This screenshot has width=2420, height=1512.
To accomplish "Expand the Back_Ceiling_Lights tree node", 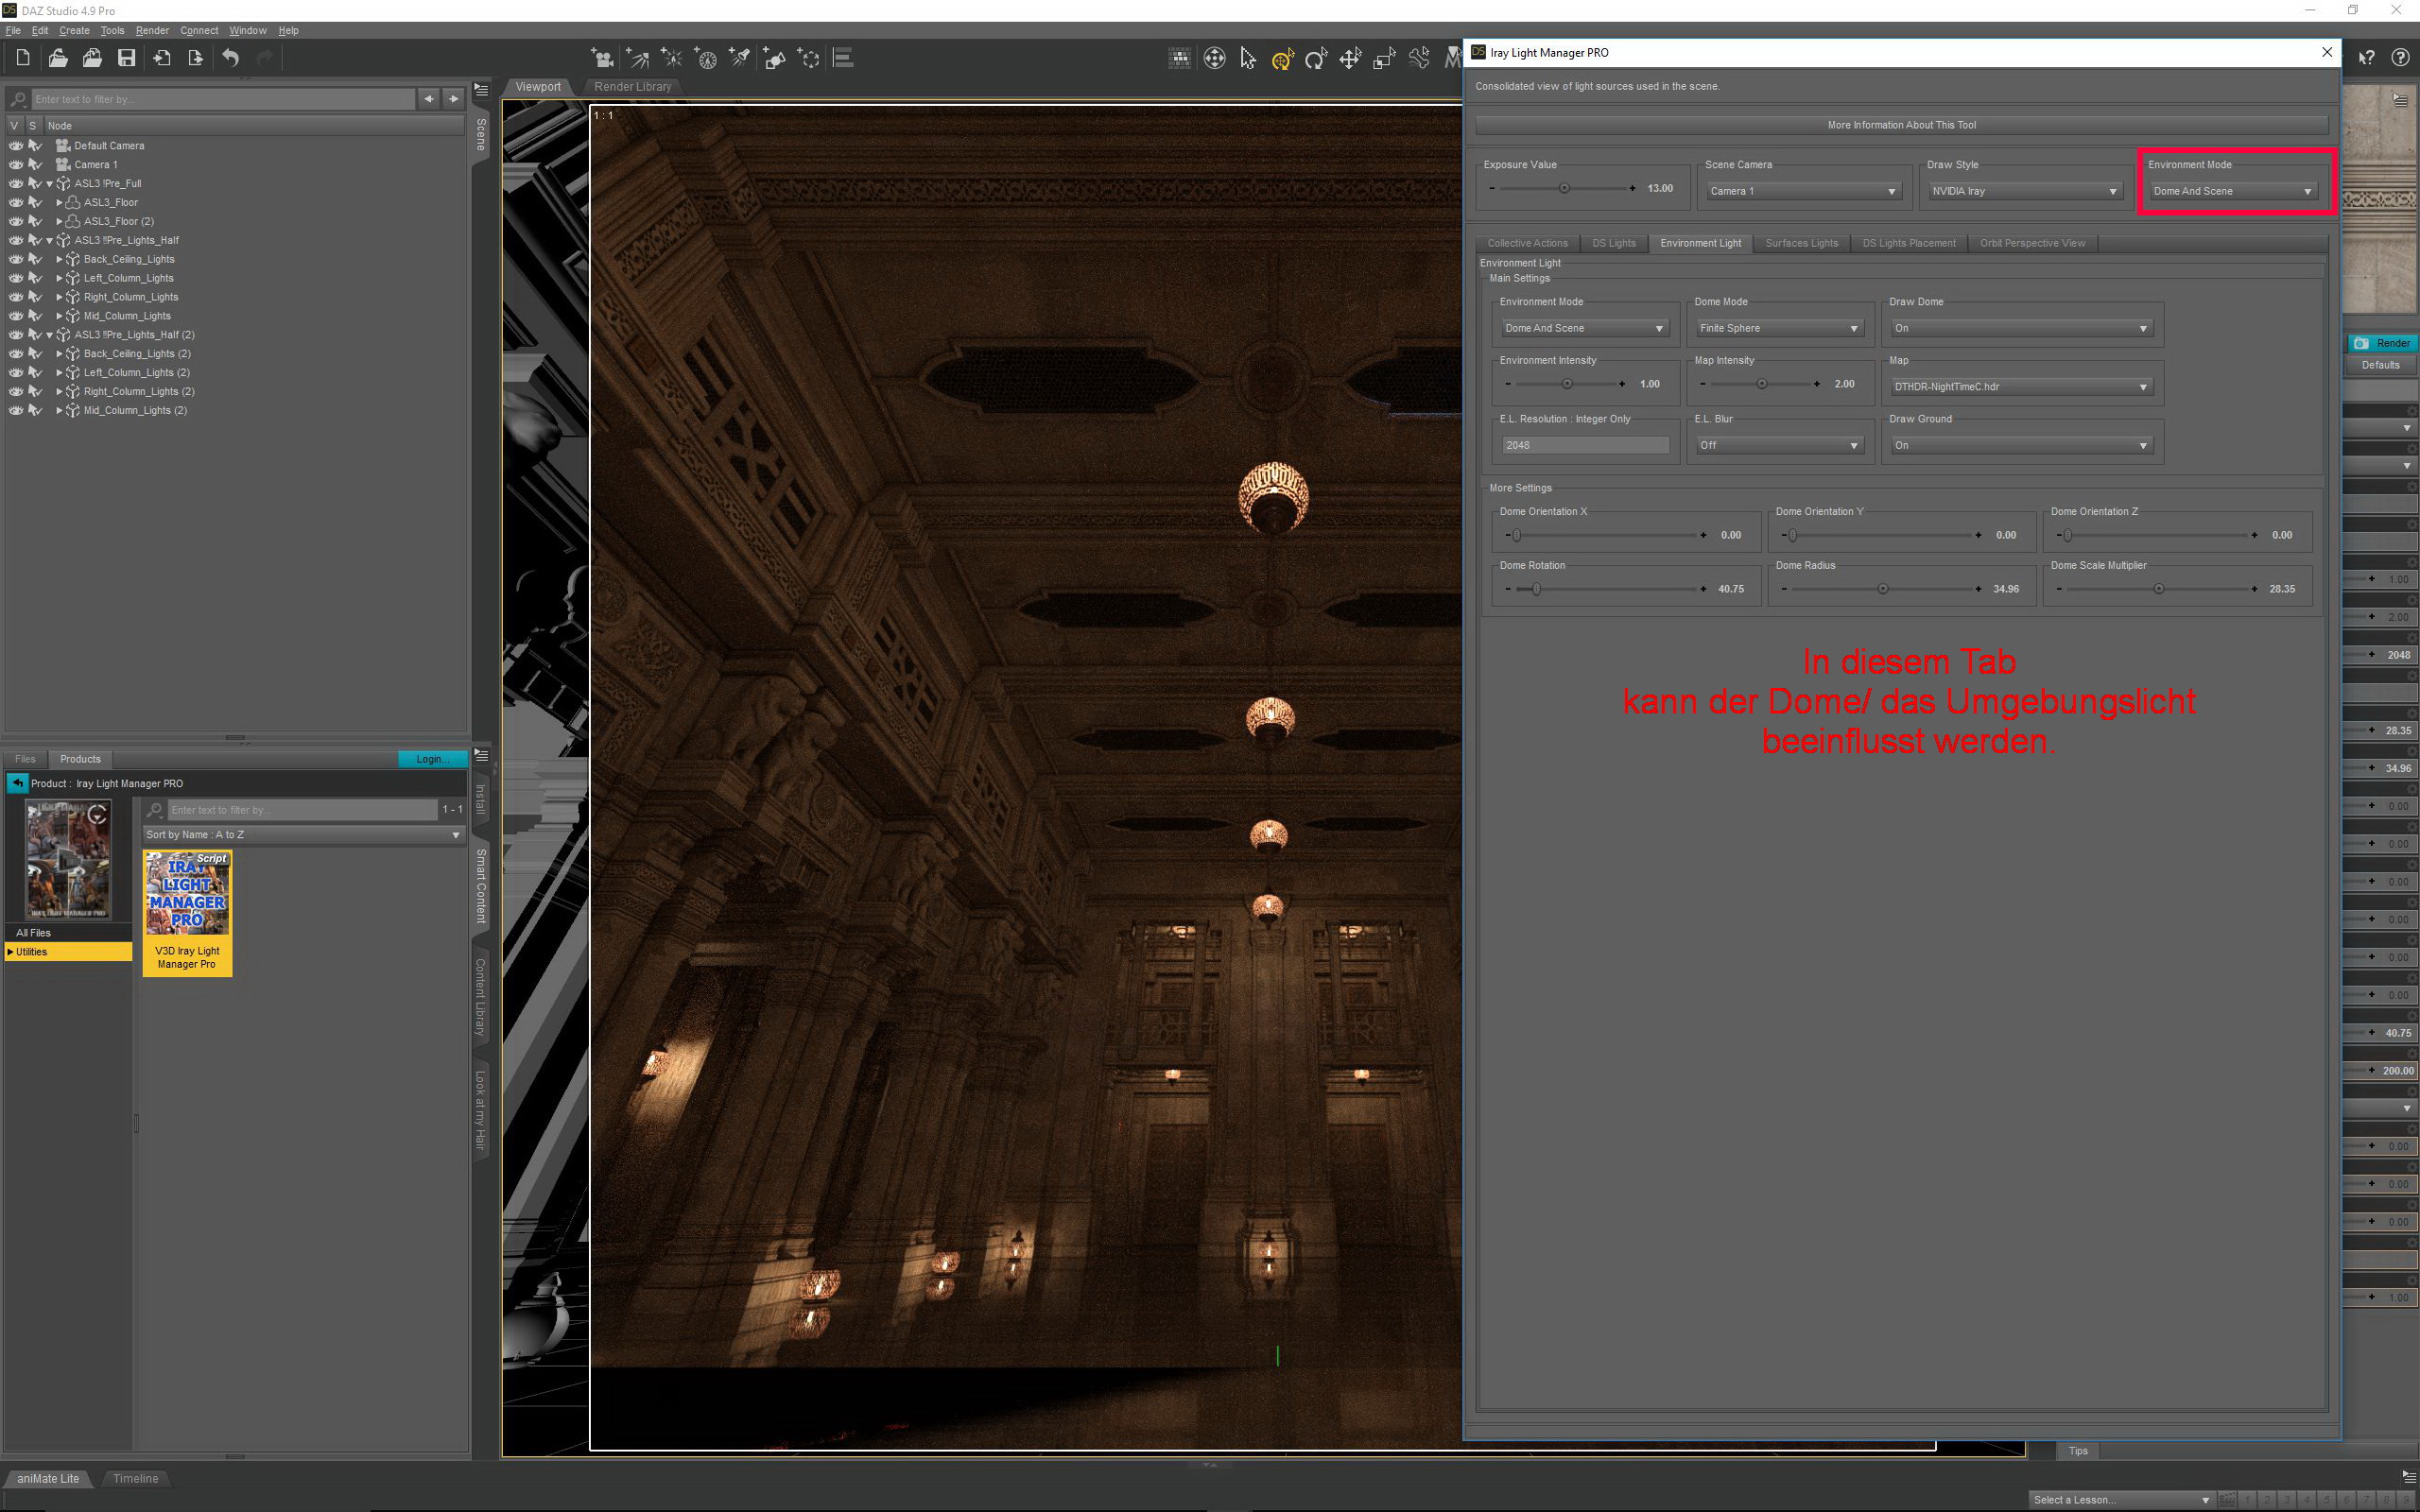I will [x=59, y=259].
